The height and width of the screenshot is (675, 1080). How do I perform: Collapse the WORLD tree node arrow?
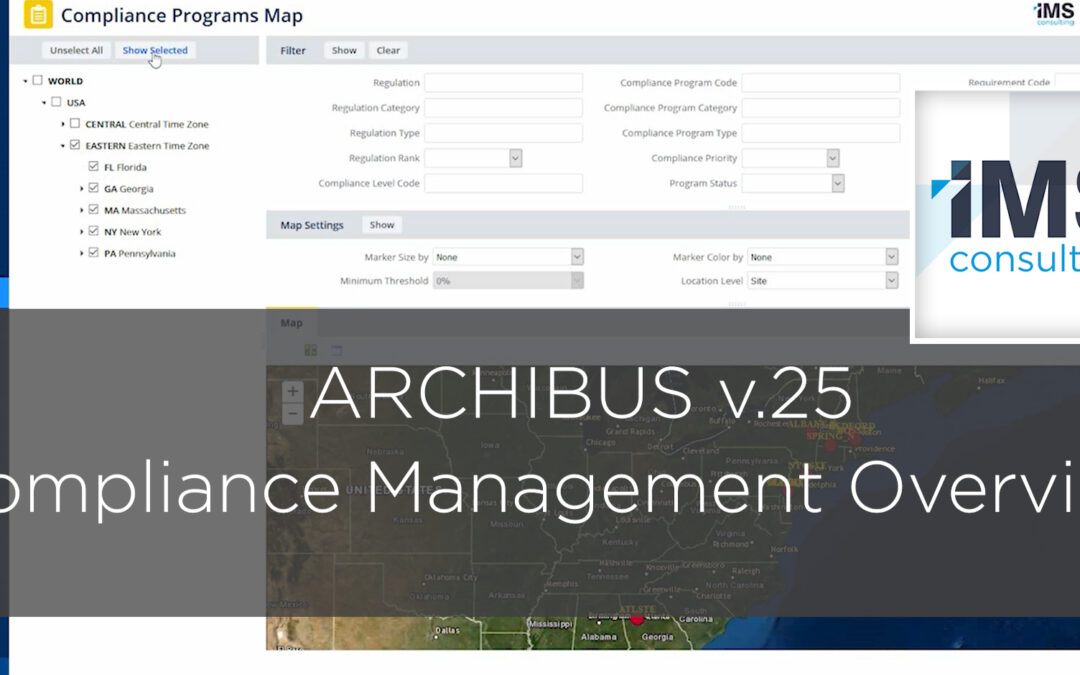[25, 81]
